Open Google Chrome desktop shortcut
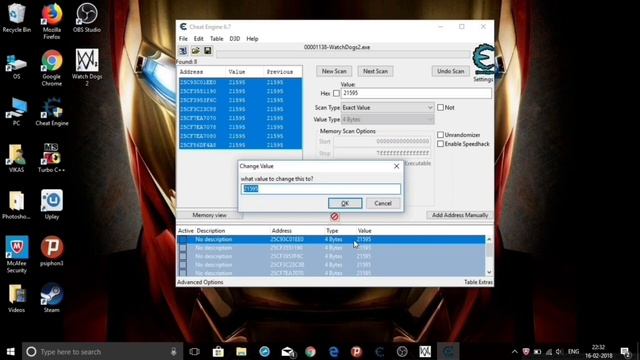Viewport: 640px width, 360px height. [x=52, y=68]
